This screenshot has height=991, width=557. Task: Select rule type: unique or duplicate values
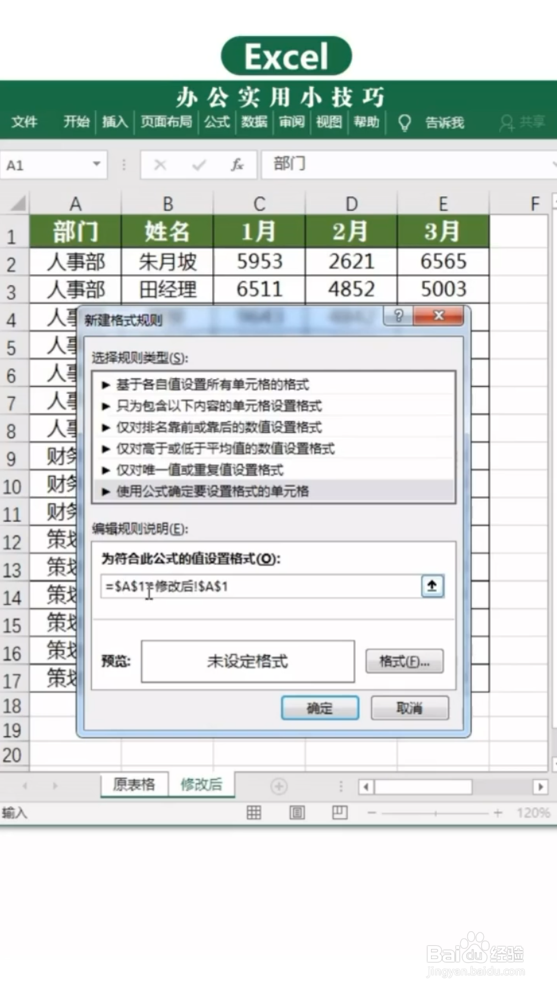point(273,470)
